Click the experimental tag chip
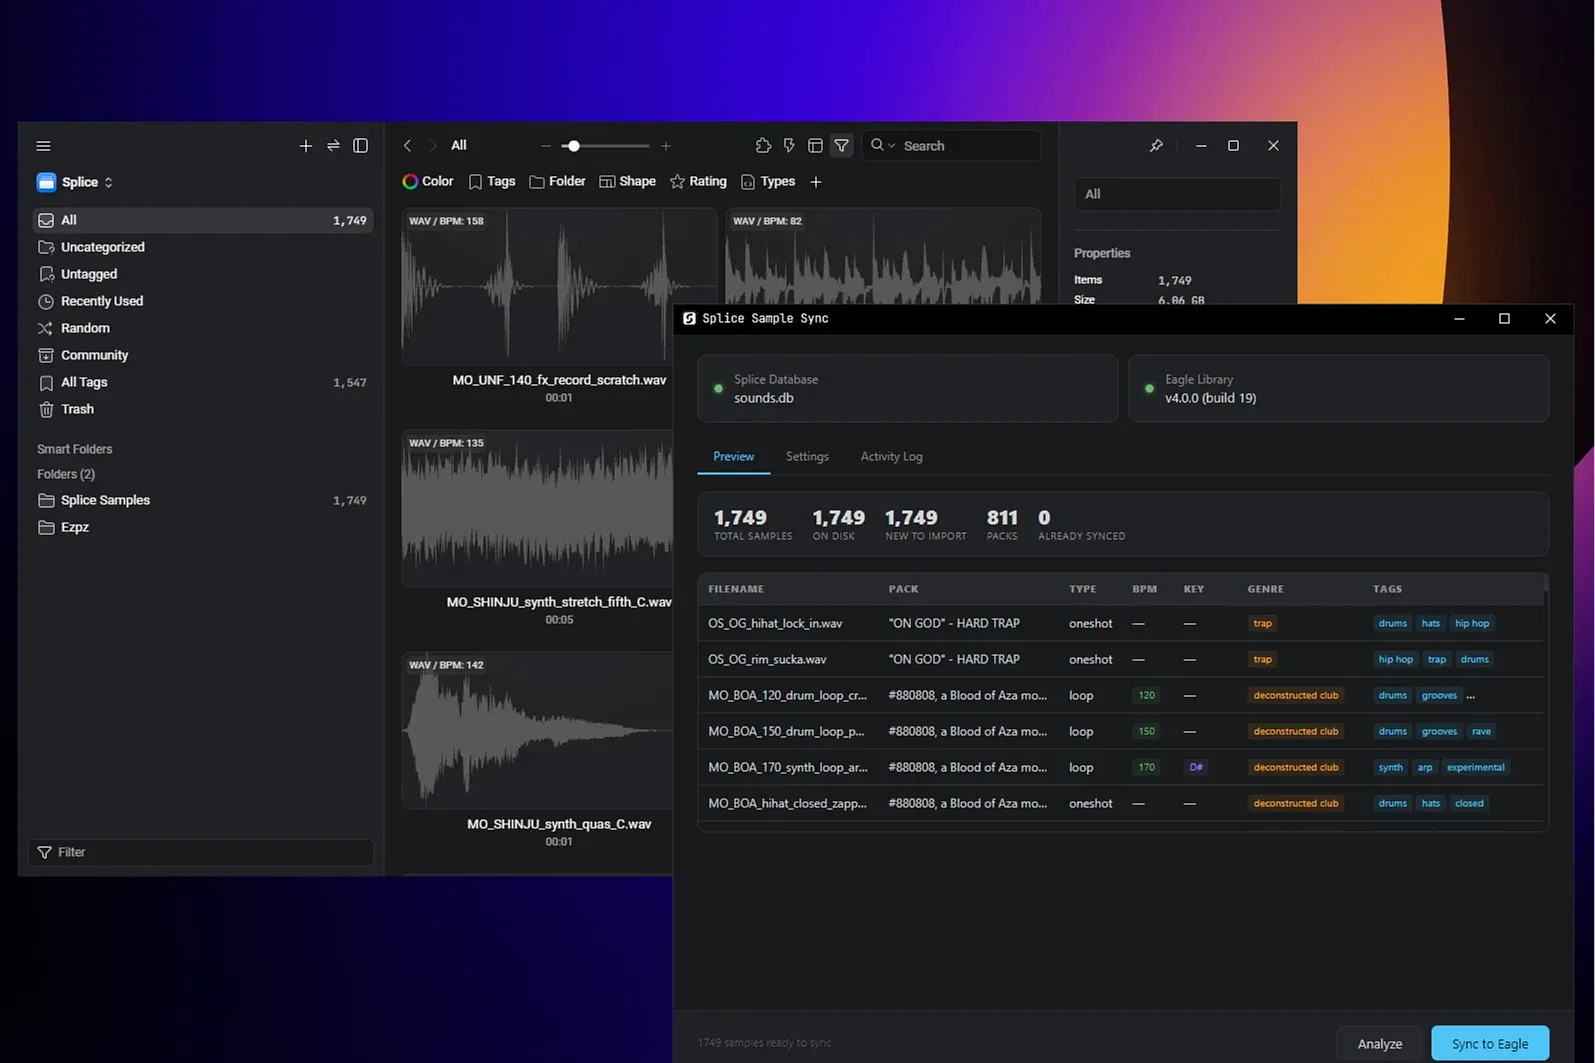The height and width of the screenshot is (1063, 1595). (1476, 767)
